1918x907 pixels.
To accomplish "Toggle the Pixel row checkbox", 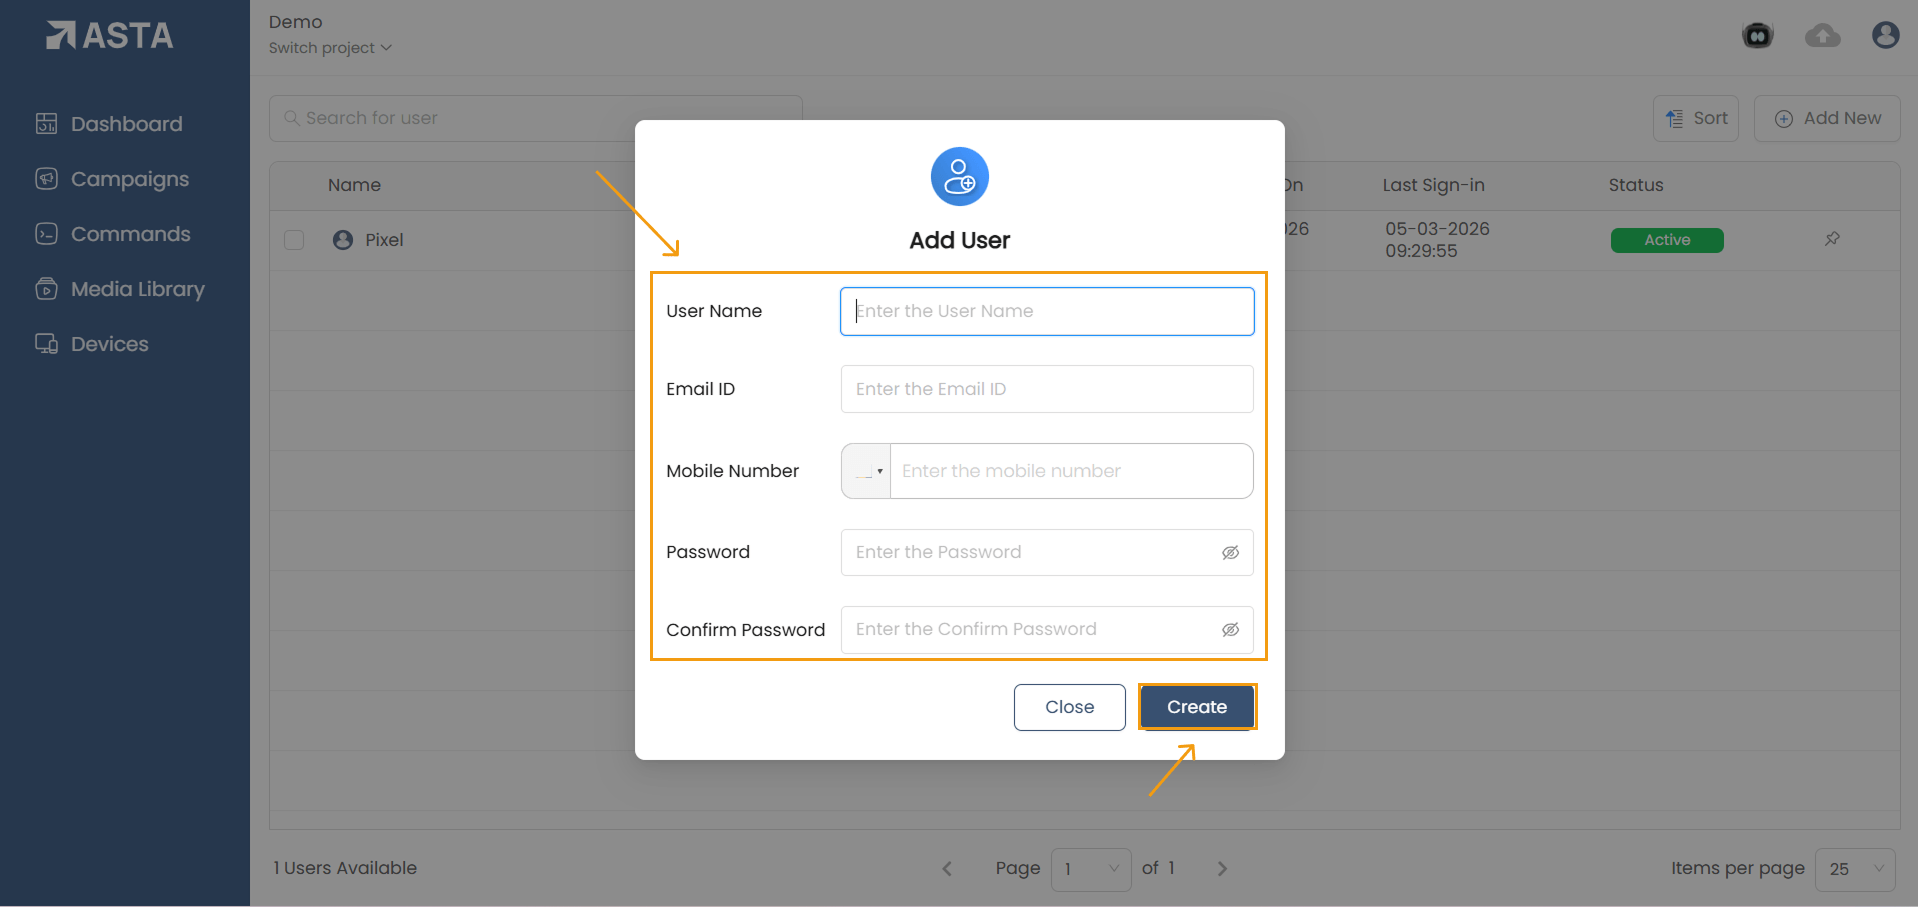I will tap(294, 240).
